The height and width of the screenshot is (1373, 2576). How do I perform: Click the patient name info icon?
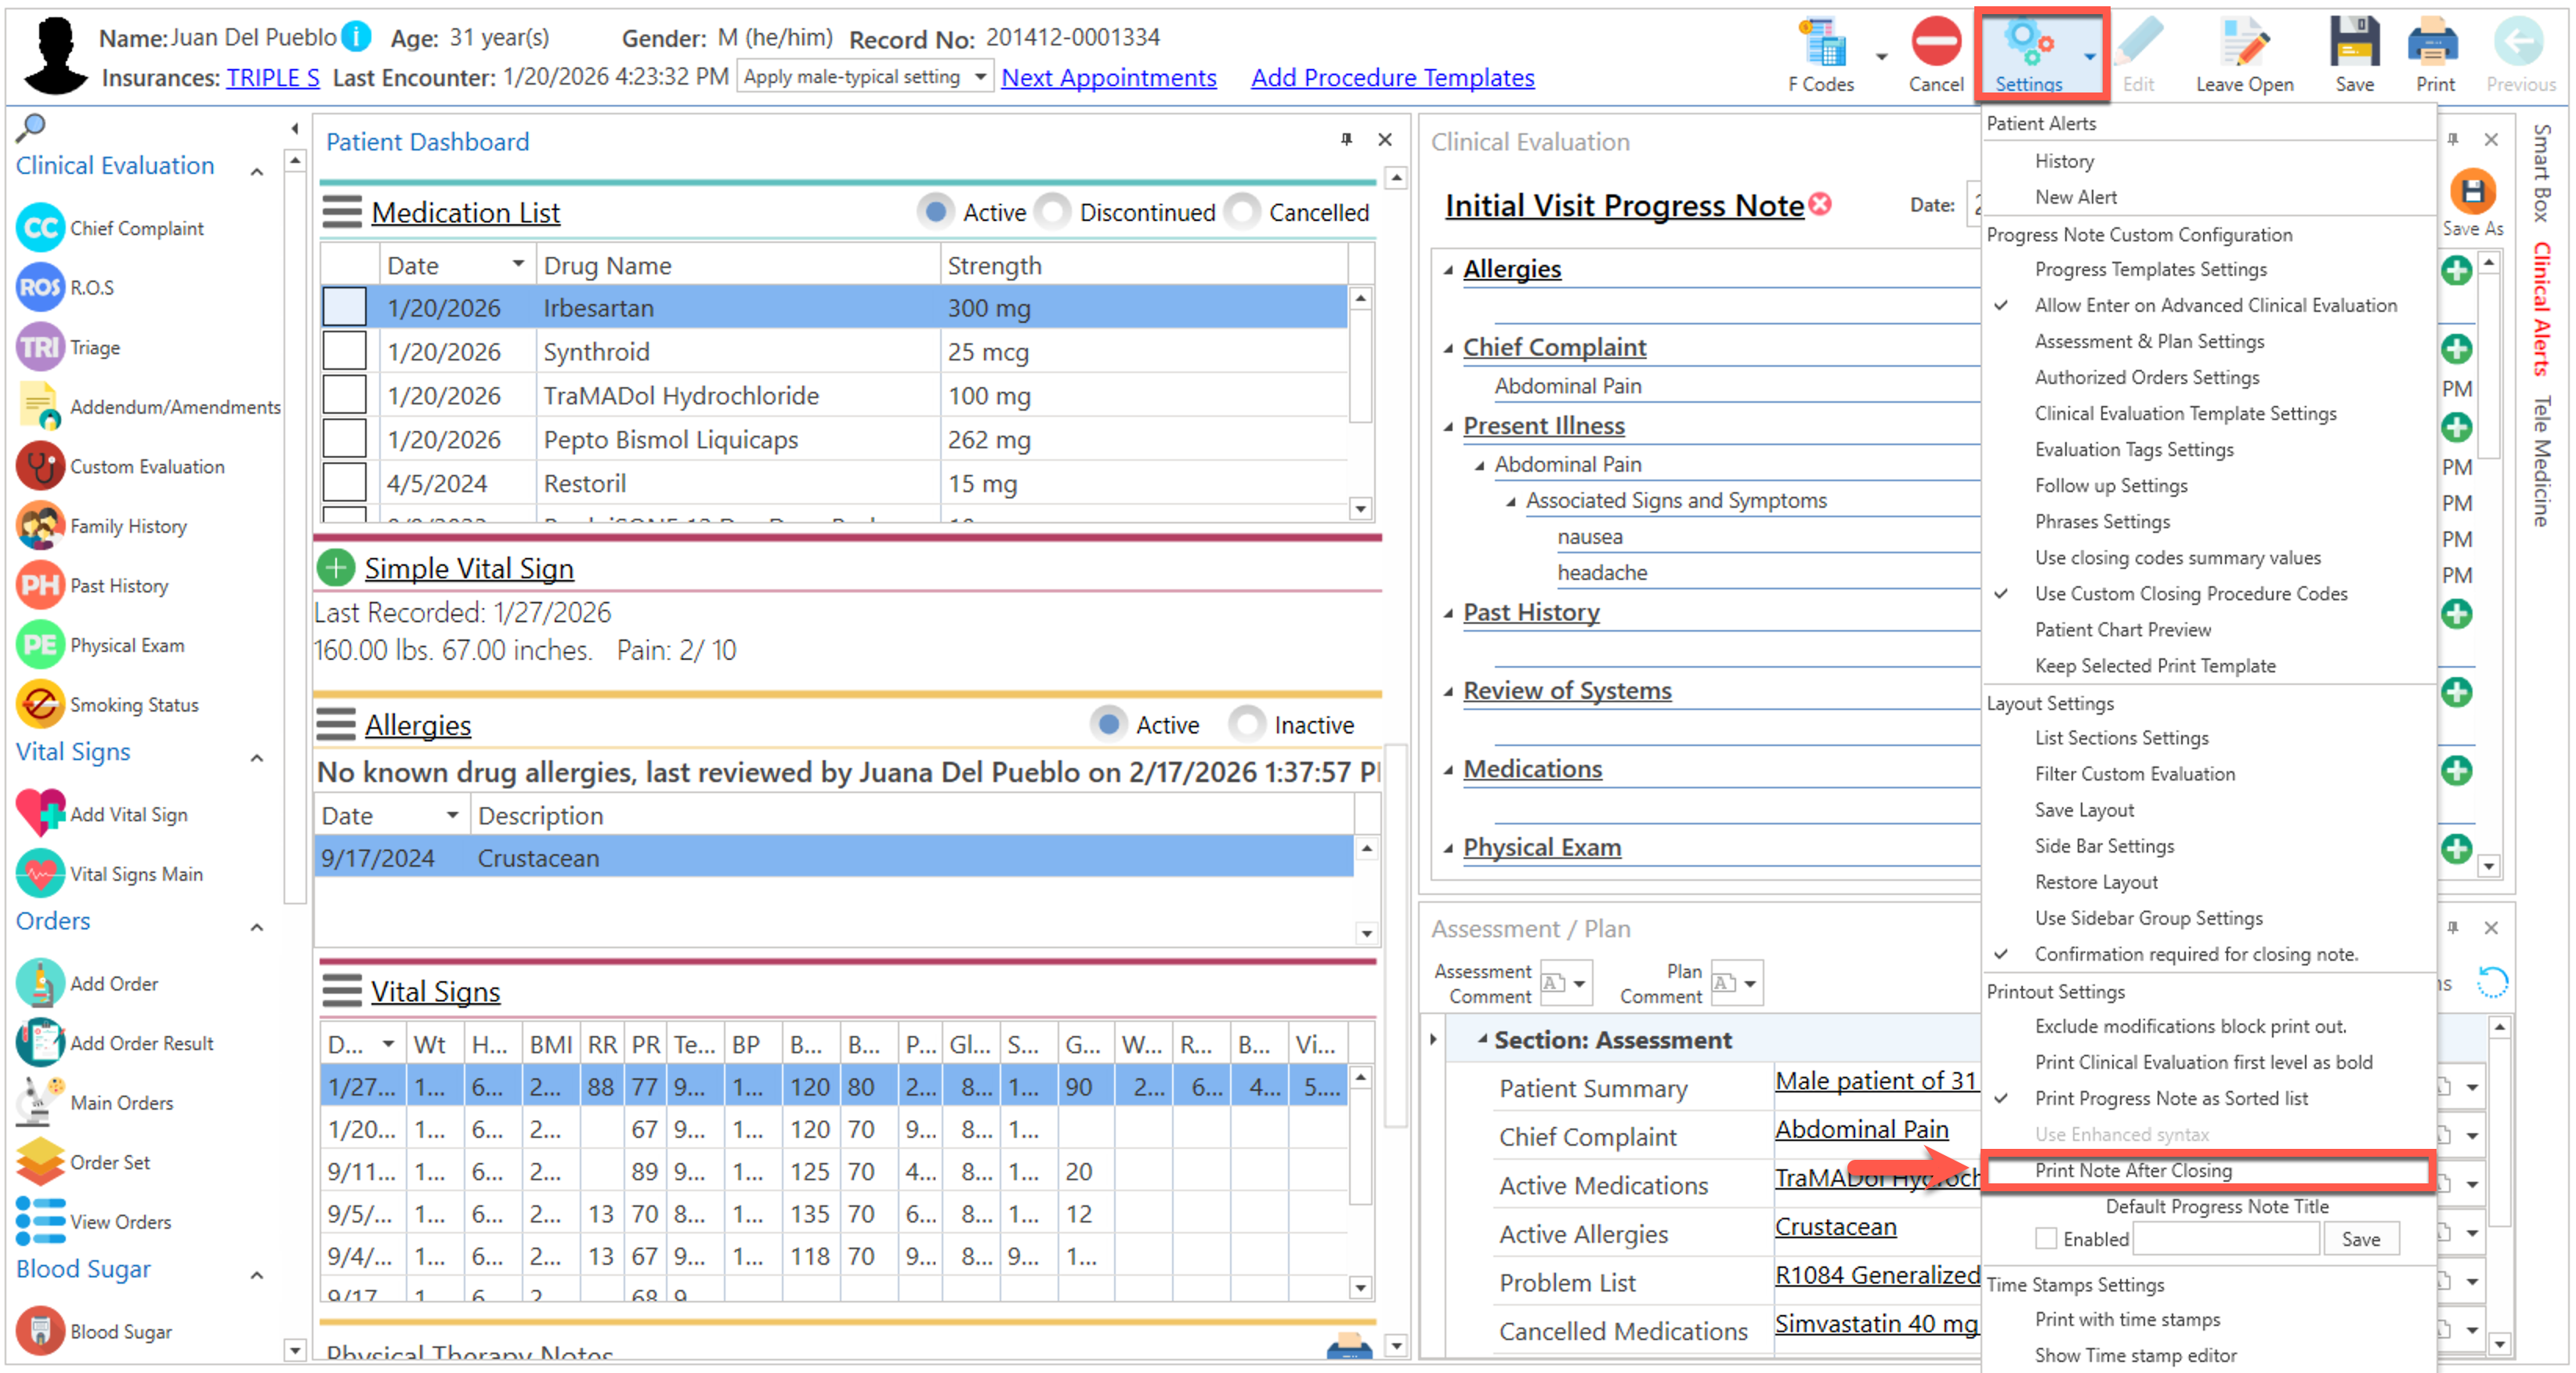click(x=356, y=37)
